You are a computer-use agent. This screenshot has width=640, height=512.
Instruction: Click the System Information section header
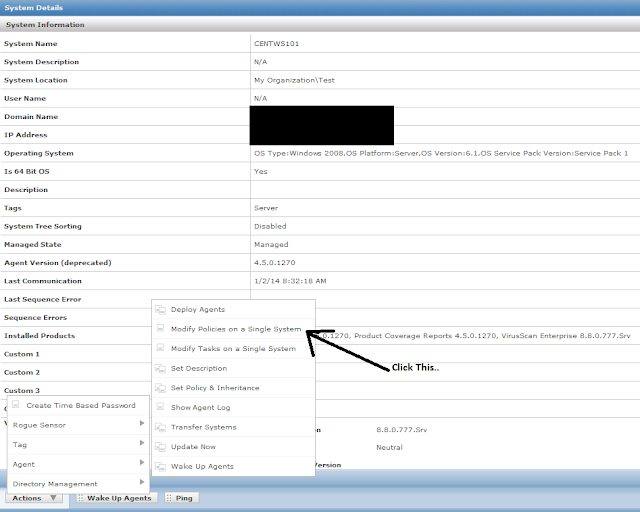pos(320,24)
